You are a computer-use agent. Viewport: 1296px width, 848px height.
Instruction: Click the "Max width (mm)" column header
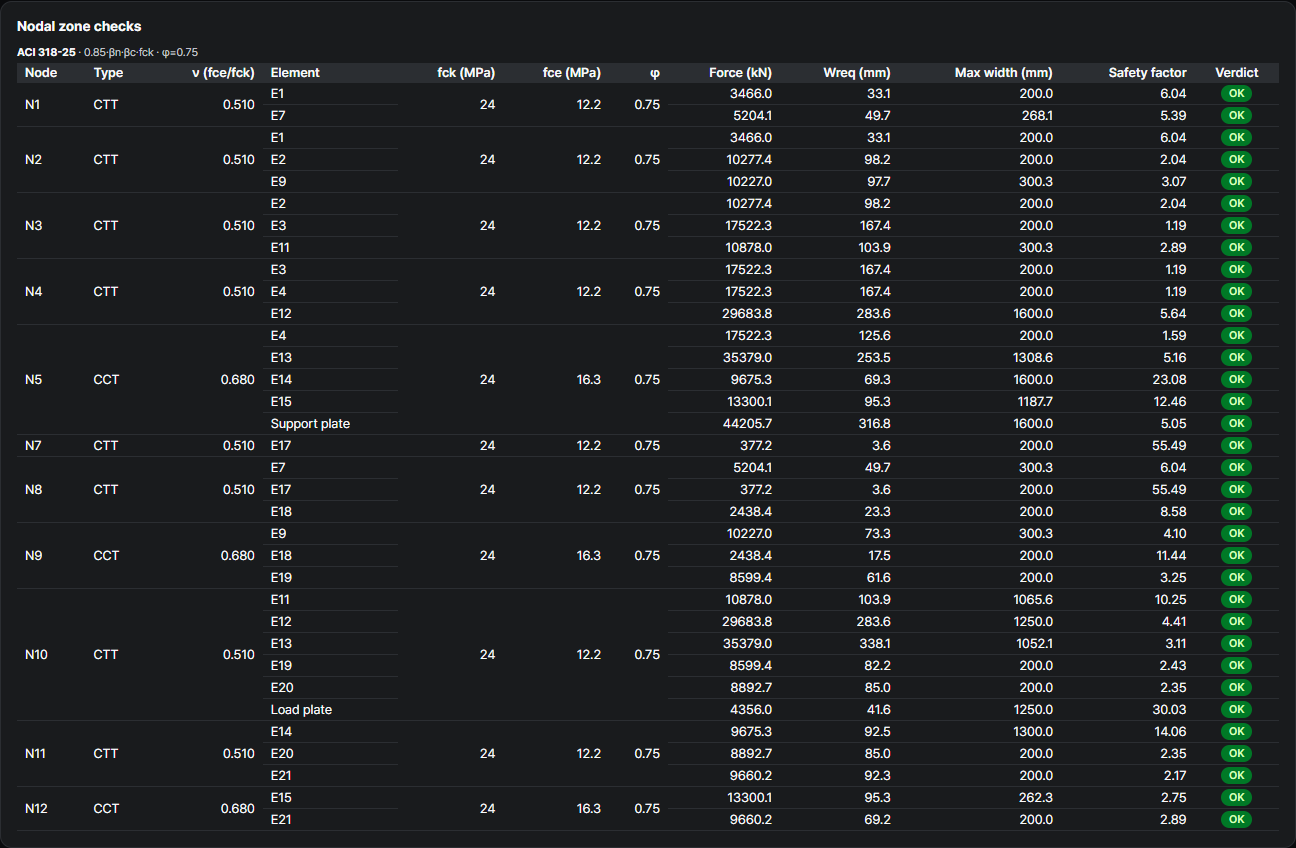click(1004, 73)
